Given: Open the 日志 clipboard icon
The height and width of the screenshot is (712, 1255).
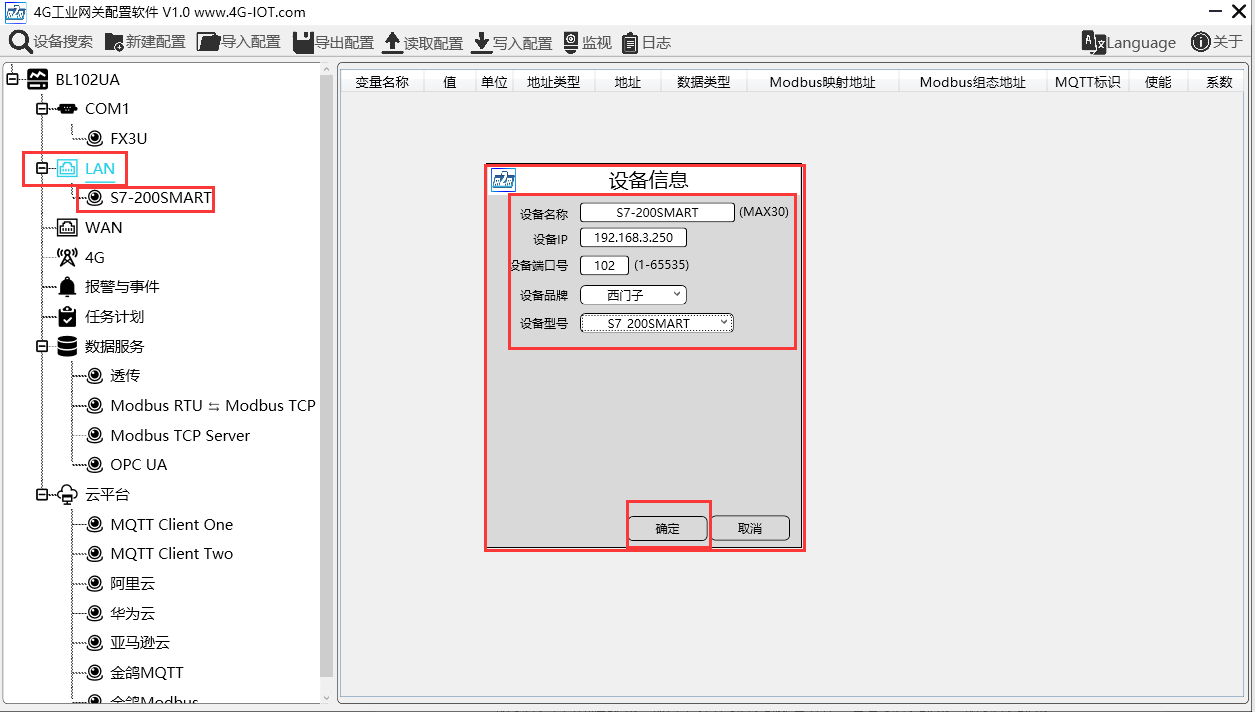Looking at the screenshot, I should click(630, 43).
